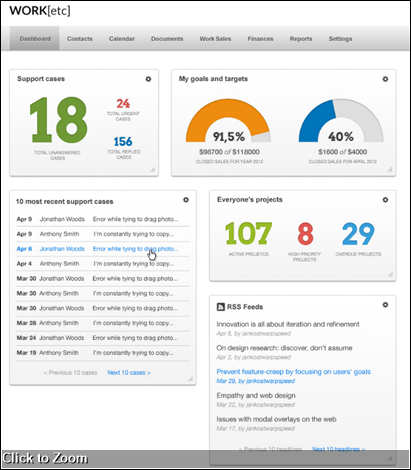Go to Reports tab
Screen dimensions: 411x470
point(301,39)
